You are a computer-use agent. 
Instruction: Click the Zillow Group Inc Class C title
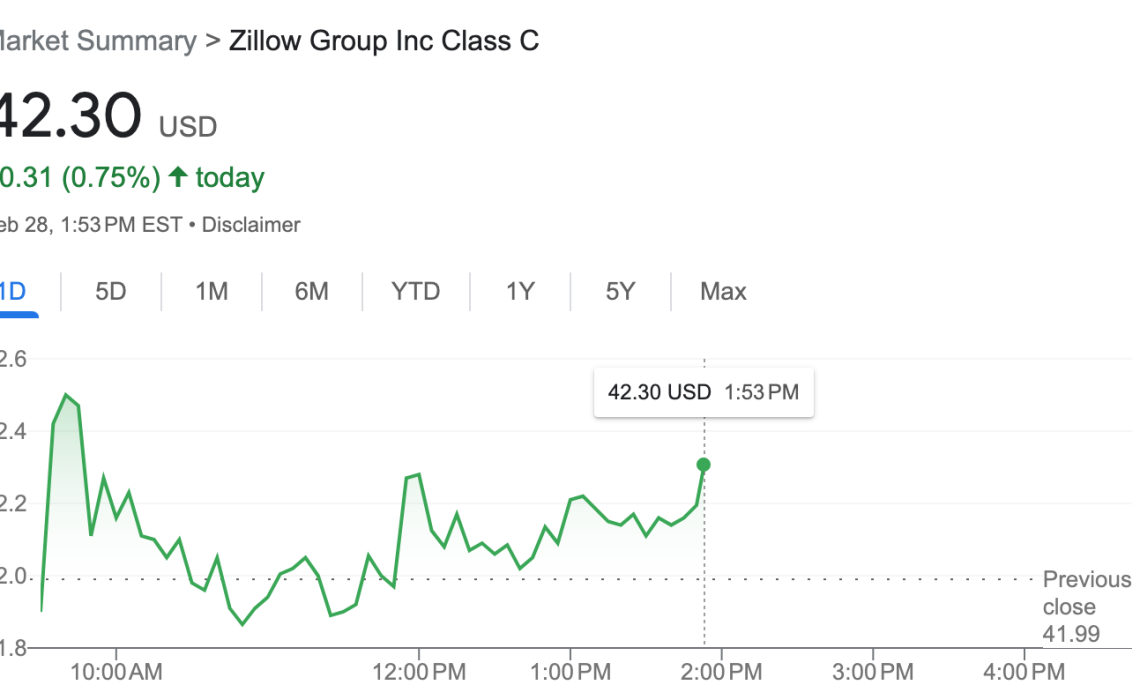click(x=384, y=41)
